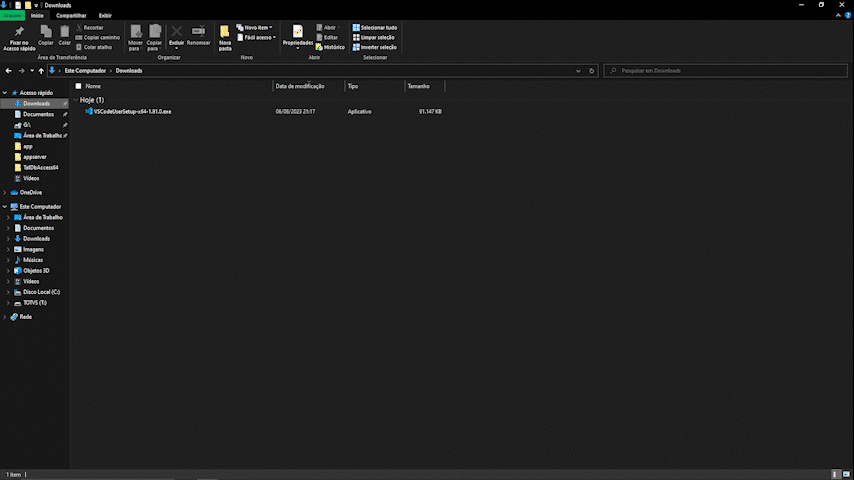This screenshot has width=854, height=480.
Task: Create a Nova pasta
Action: point(225,38)
